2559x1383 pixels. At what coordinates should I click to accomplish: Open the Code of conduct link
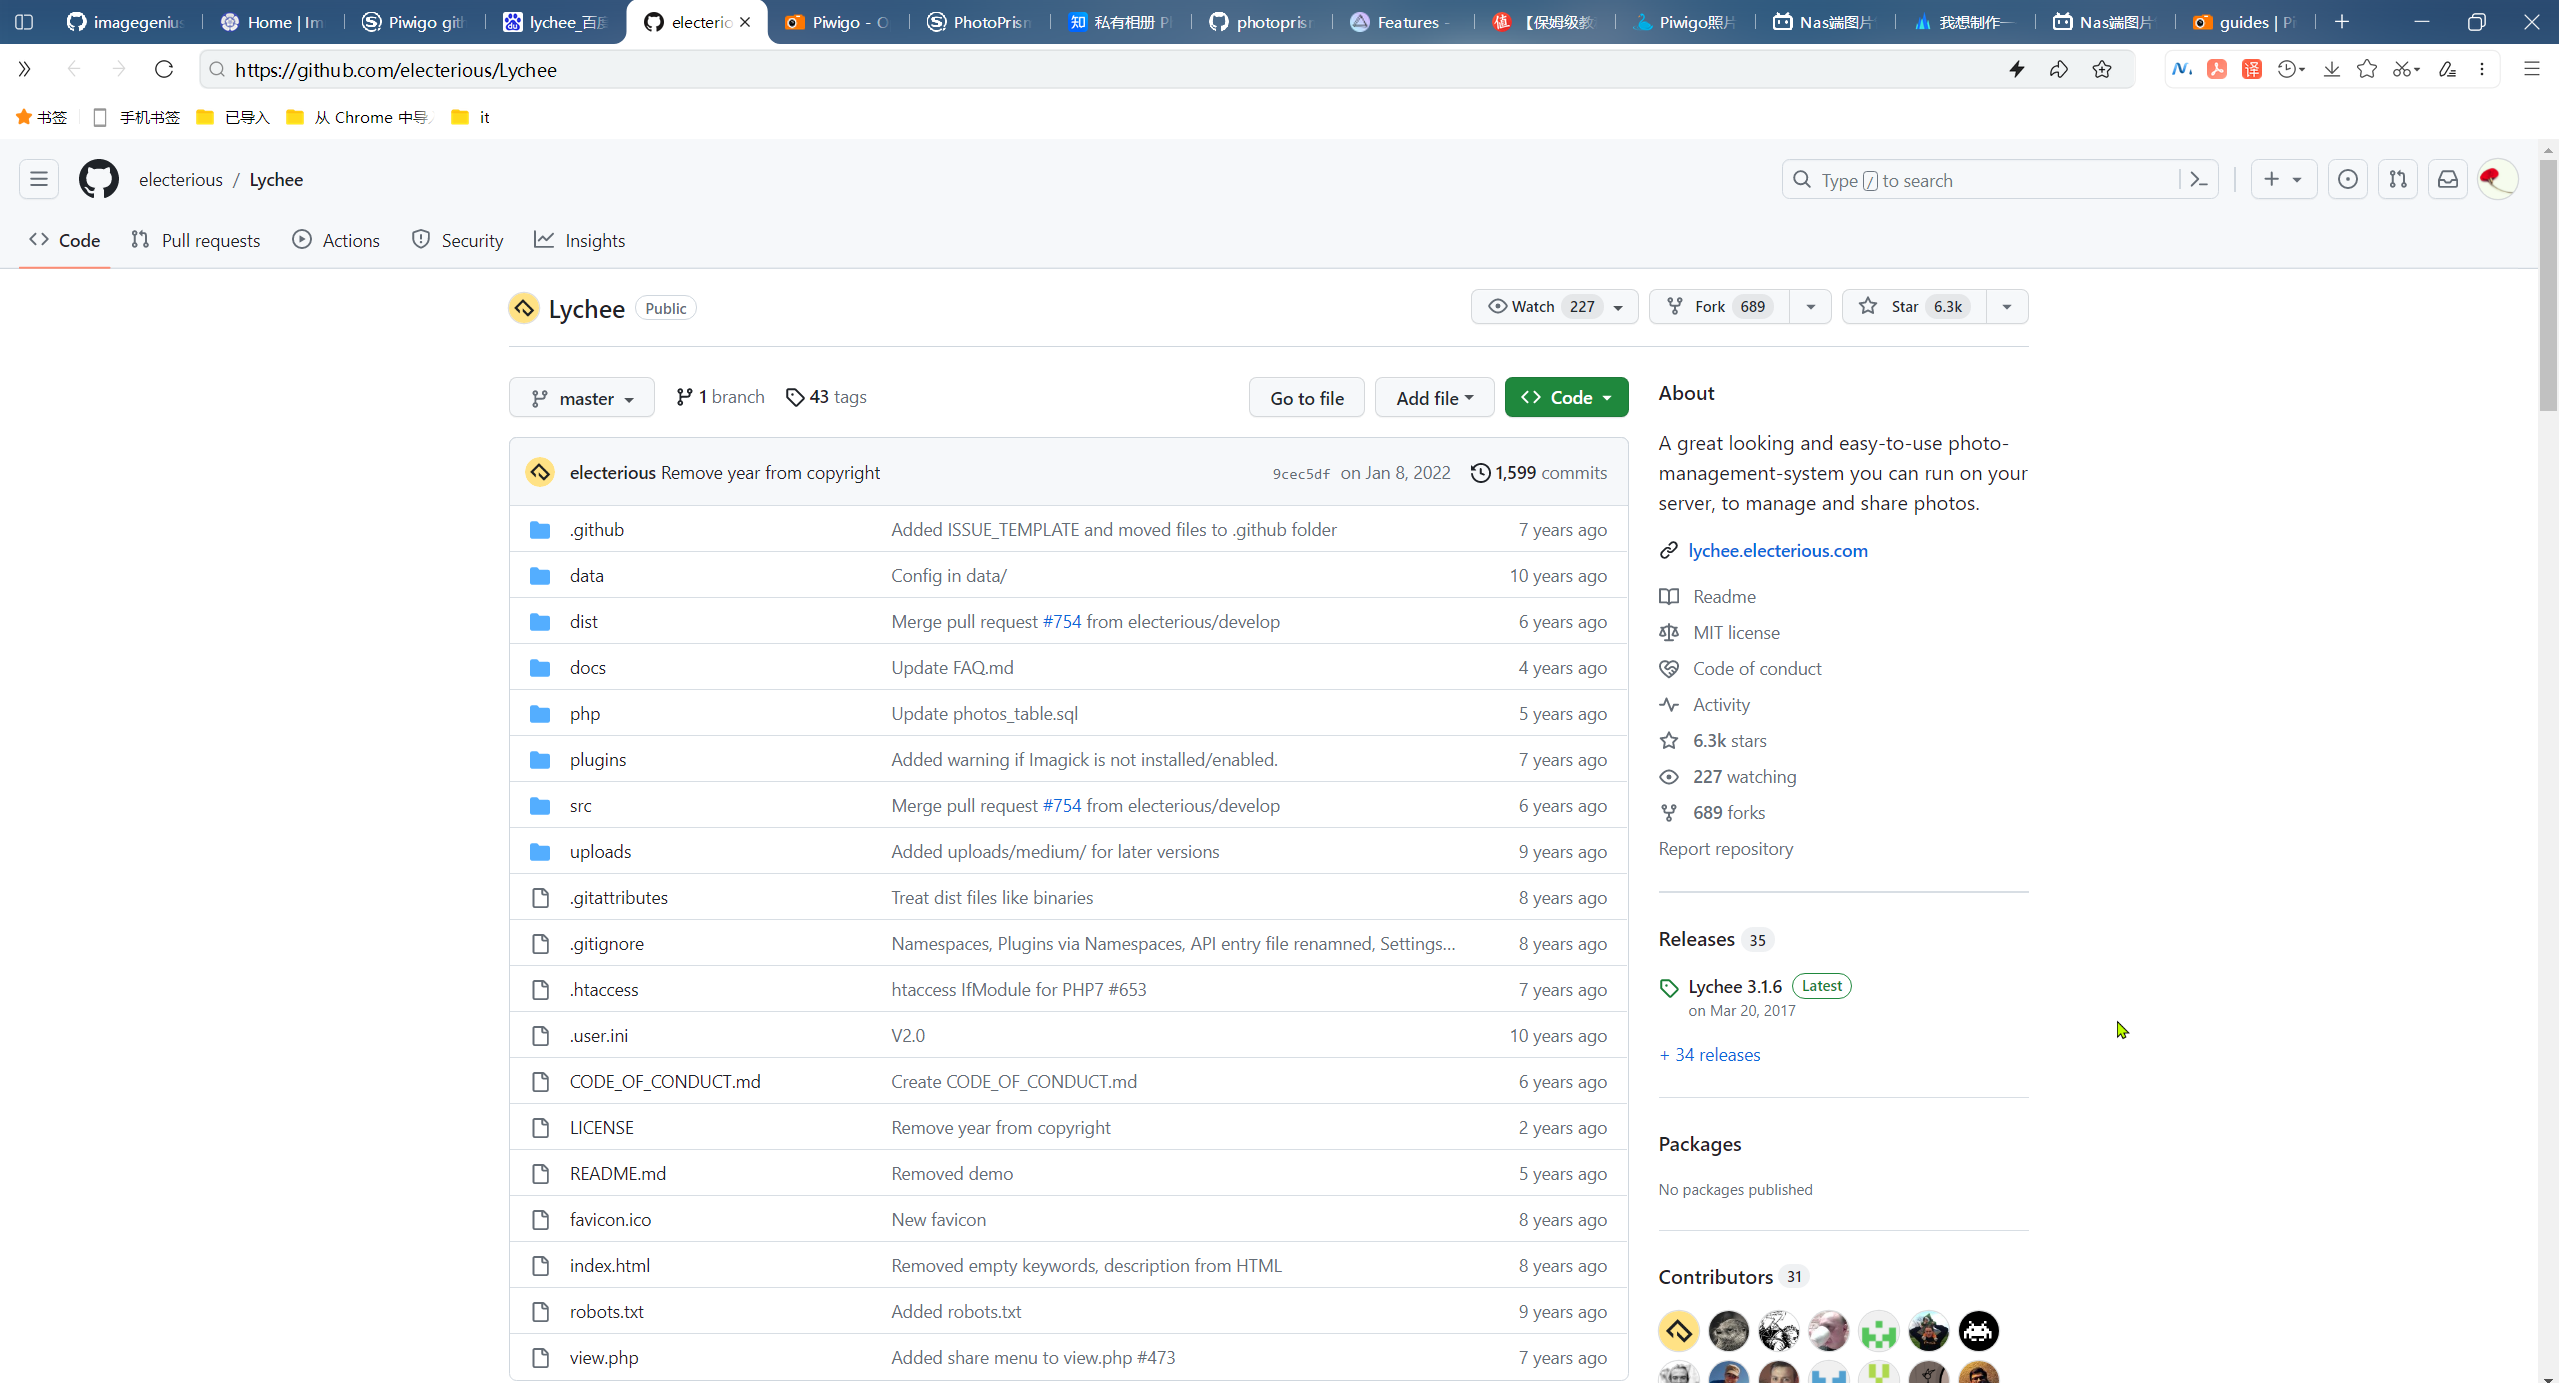(1757, 669)
